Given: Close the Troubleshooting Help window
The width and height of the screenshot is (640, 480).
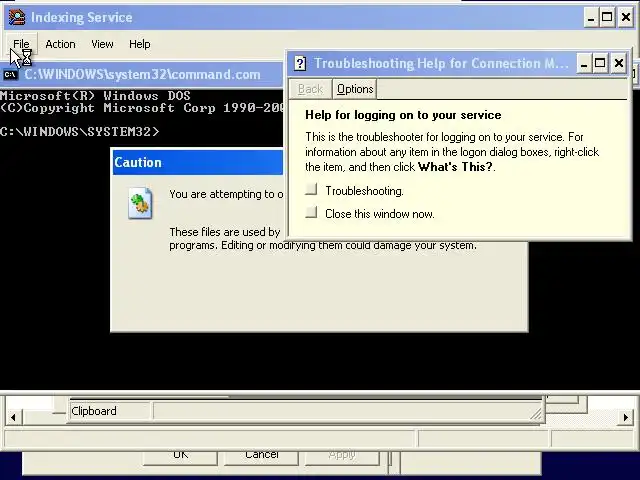Looking at the screenshot, I should [619, 63].
